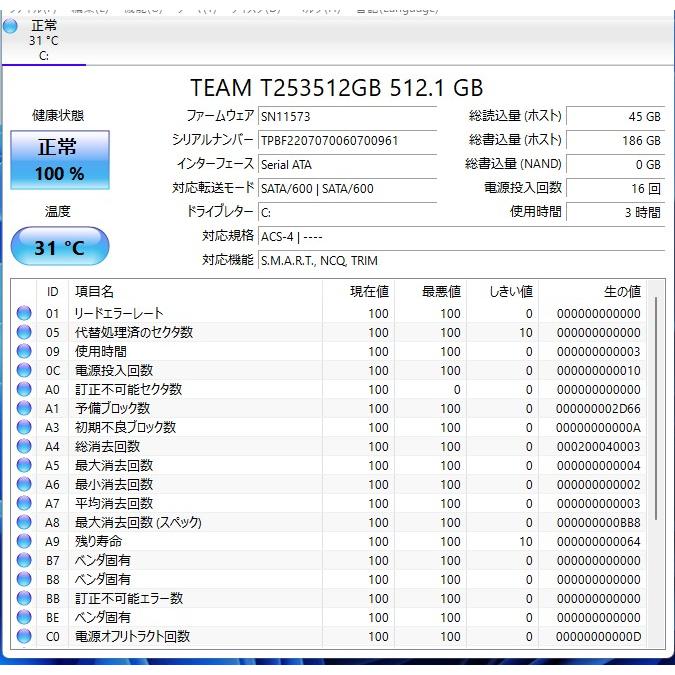Image resolution: width=675 pixels, height=675 pixels.
Task: Click the しきい値 column header
Action: click(502, 292)
